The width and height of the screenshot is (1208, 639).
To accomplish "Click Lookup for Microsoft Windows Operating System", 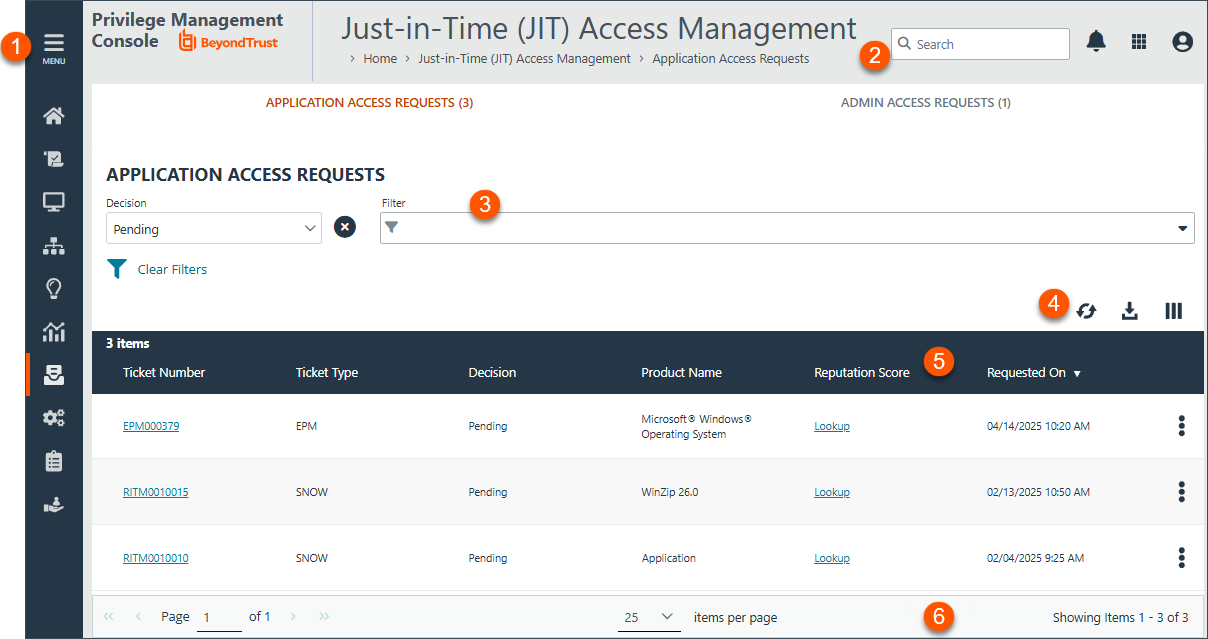I will point(832,426).
